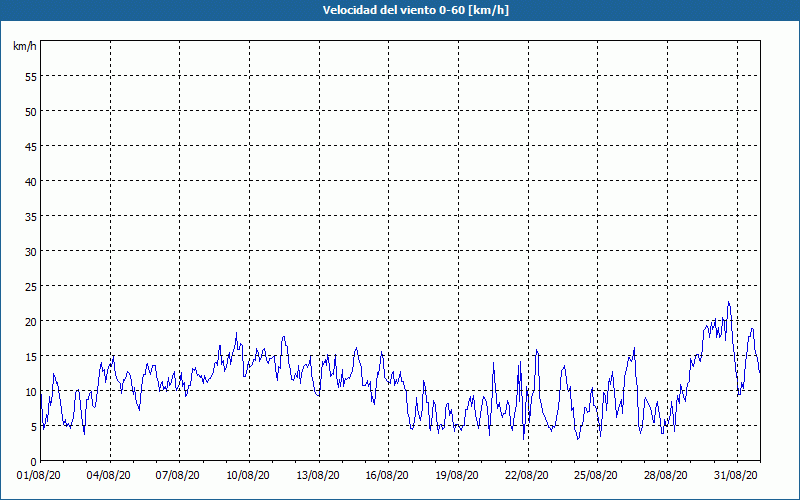Screen dimensions: 800x500
Task: Select the 25 value on the y-axis
Action: (x=31, y=287)
